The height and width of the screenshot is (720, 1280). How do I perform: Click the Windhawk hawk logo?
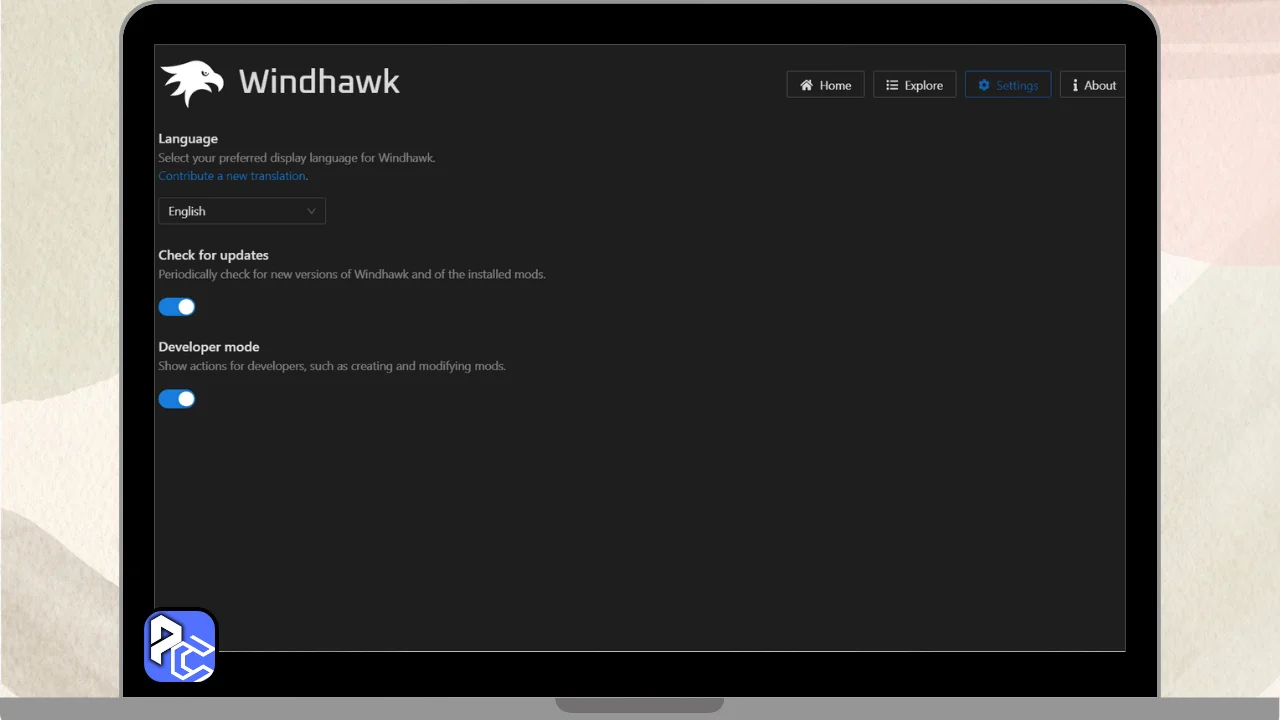pyautogui.click(x=192, y=83)
